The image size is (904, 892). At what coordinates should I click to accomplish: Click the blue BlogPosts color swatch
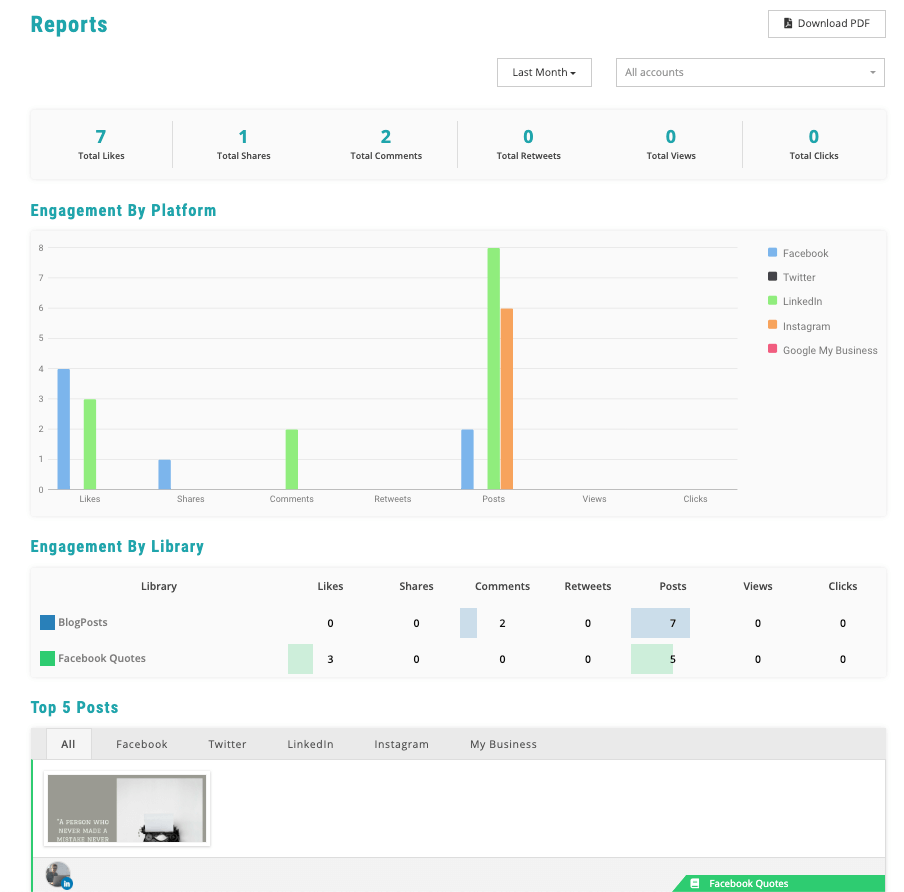47,623
